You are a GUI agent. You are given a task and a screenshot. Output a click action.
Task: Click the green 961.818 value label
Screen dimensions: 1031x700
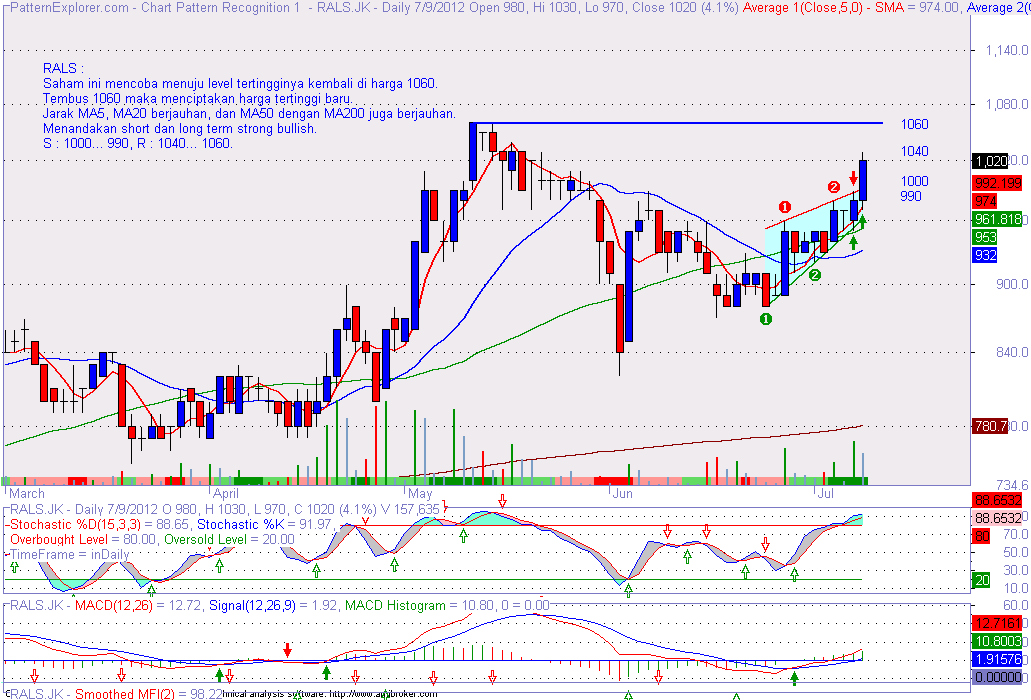[x=997, y=220]
